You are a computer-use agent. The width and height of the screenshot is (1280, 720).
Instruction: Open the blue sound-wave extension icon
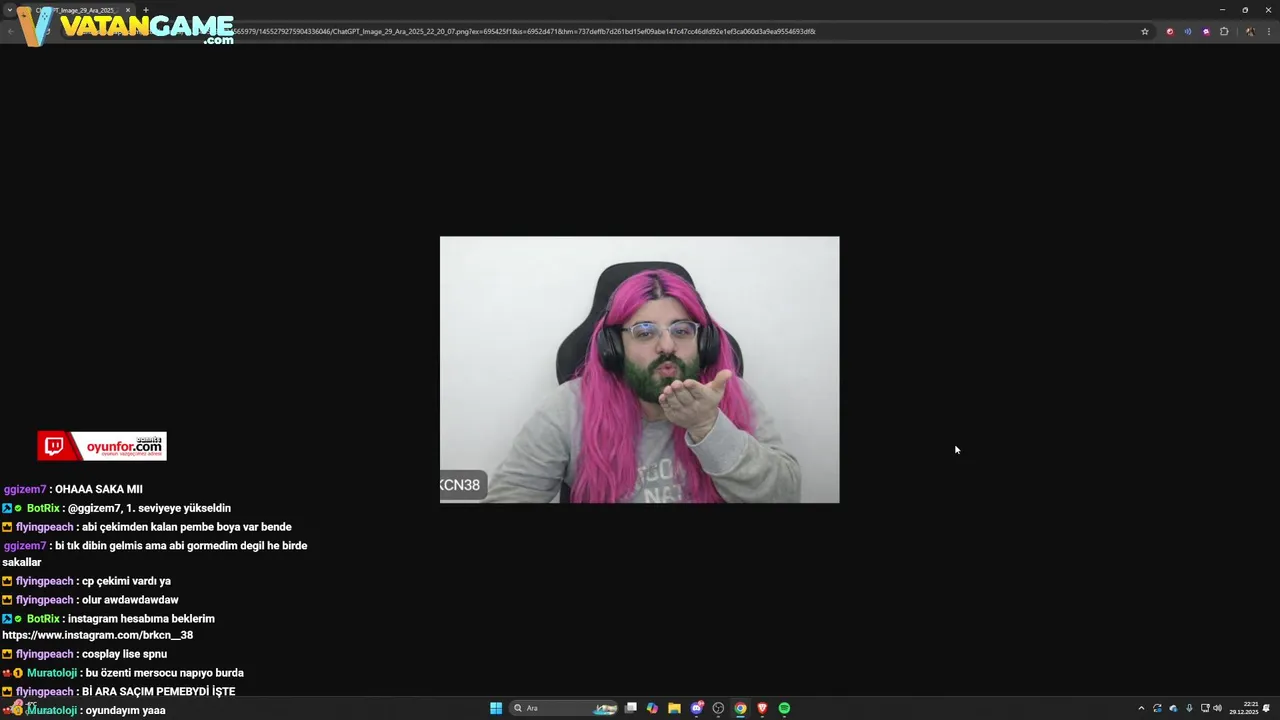point(1188,31)
